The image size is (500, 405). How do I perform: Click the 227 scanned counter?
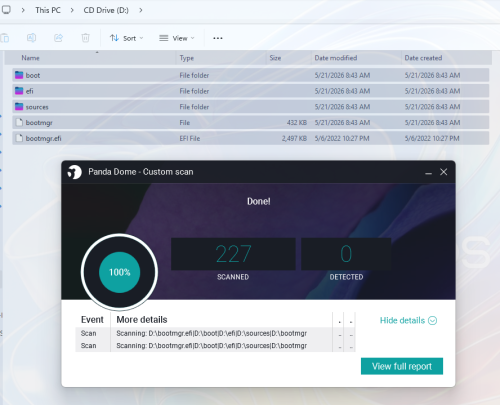(233, 254)
